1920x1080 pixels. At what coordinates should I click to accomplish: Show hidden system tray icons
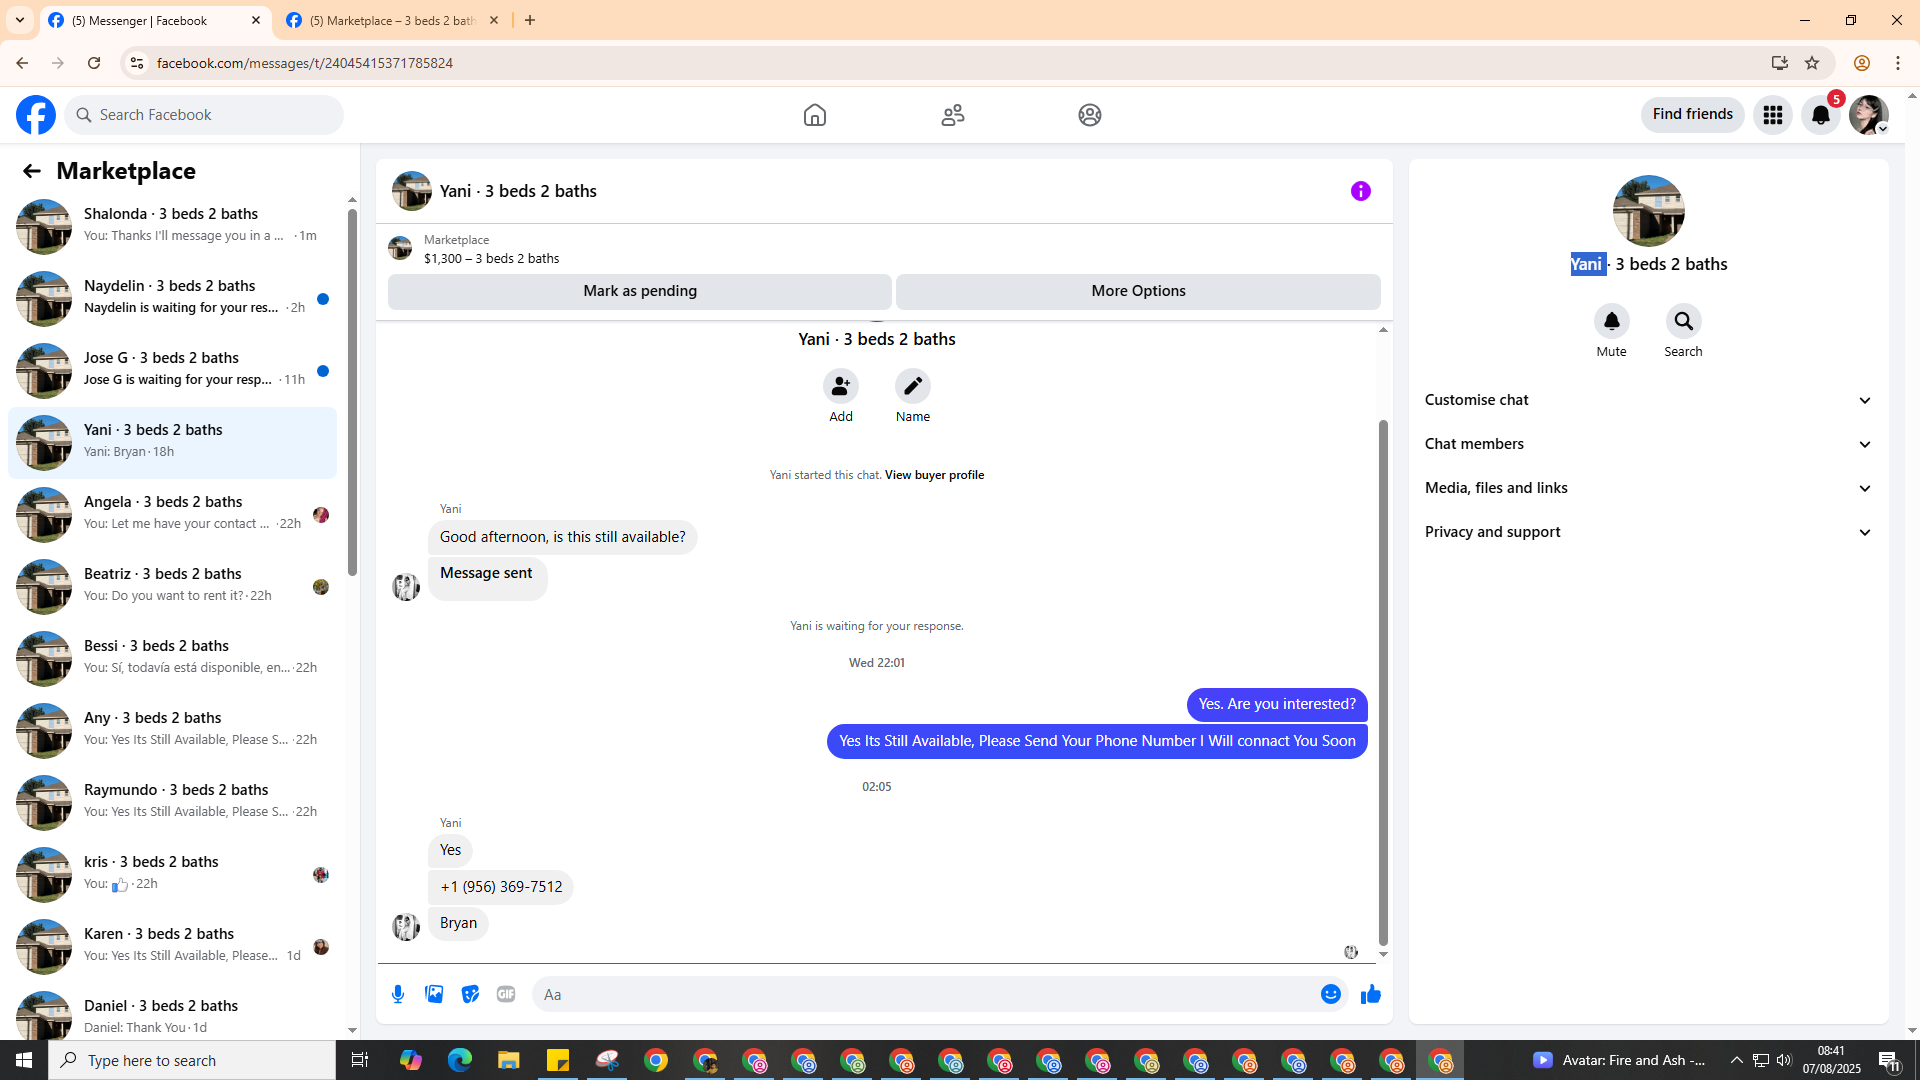pos(1737,1060)
